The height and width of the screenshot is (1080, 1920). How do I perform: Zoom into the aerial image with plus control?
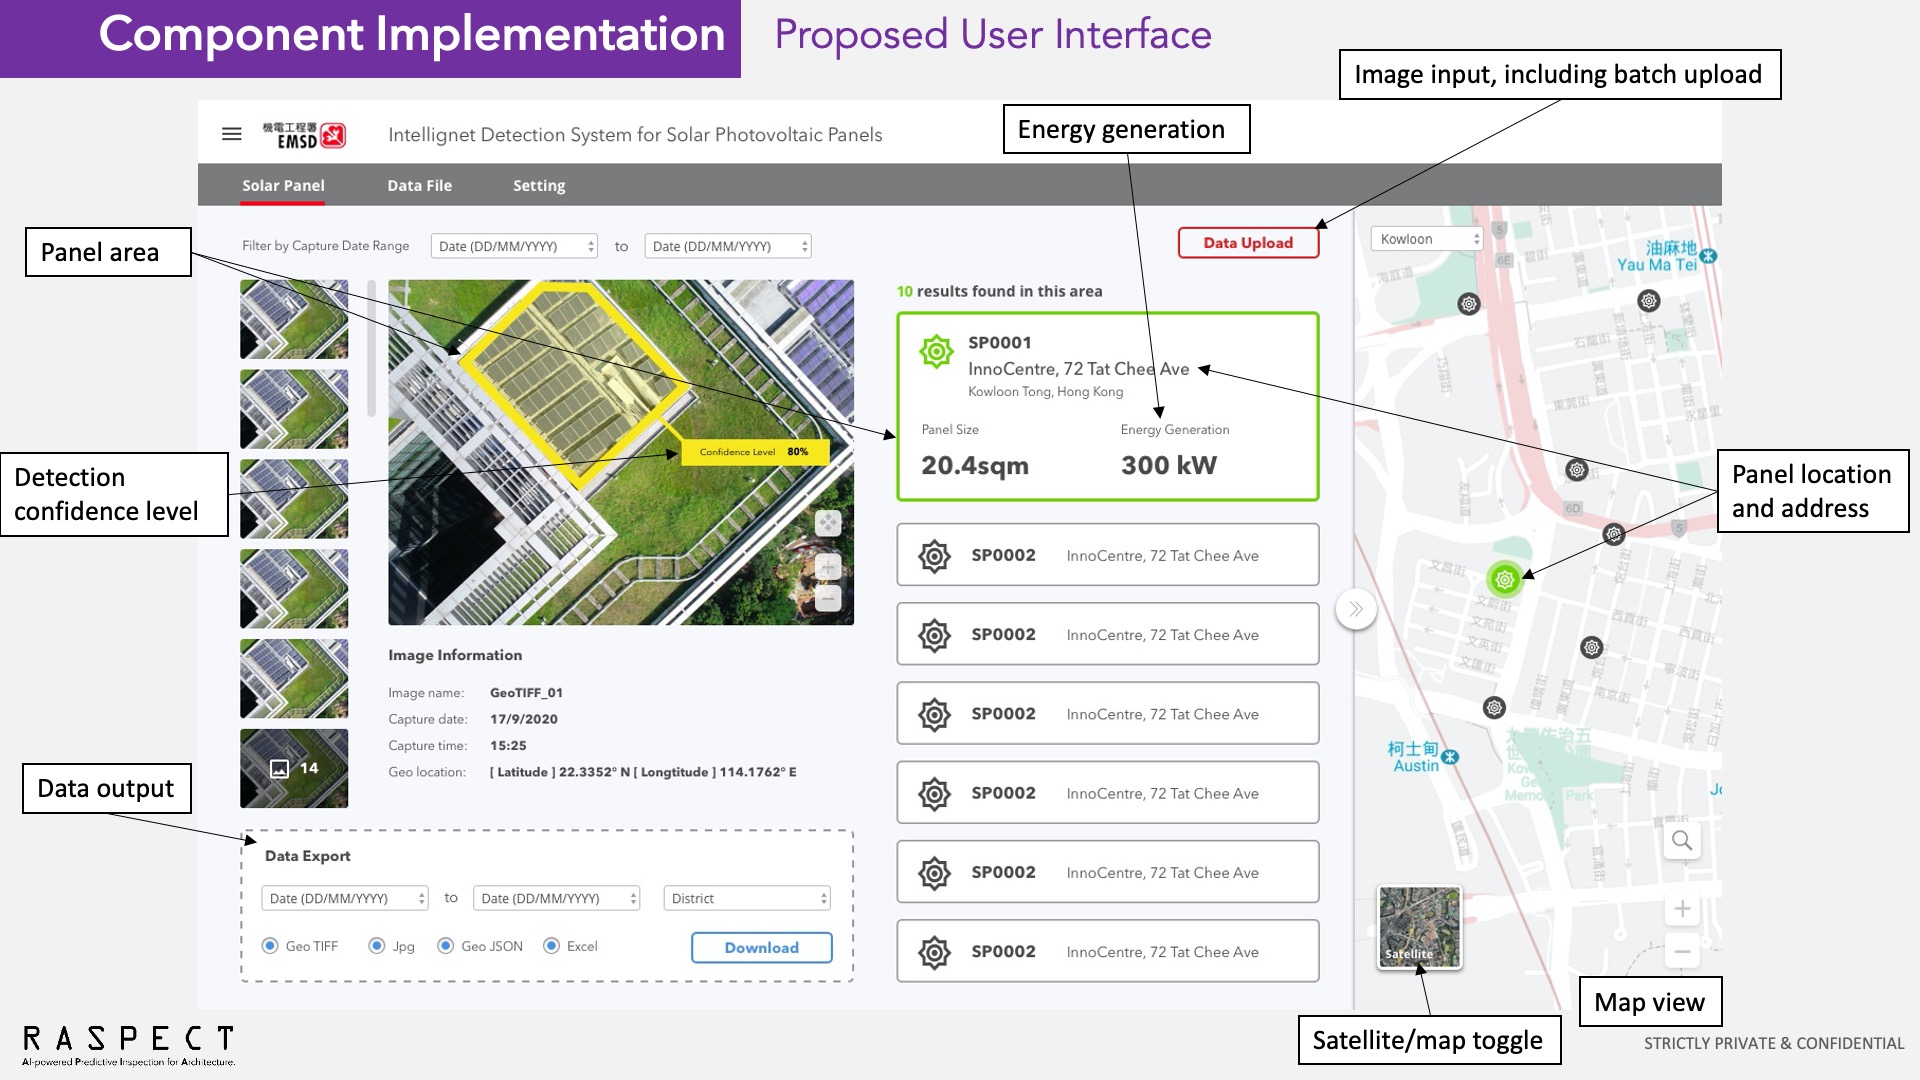[828, 567]
